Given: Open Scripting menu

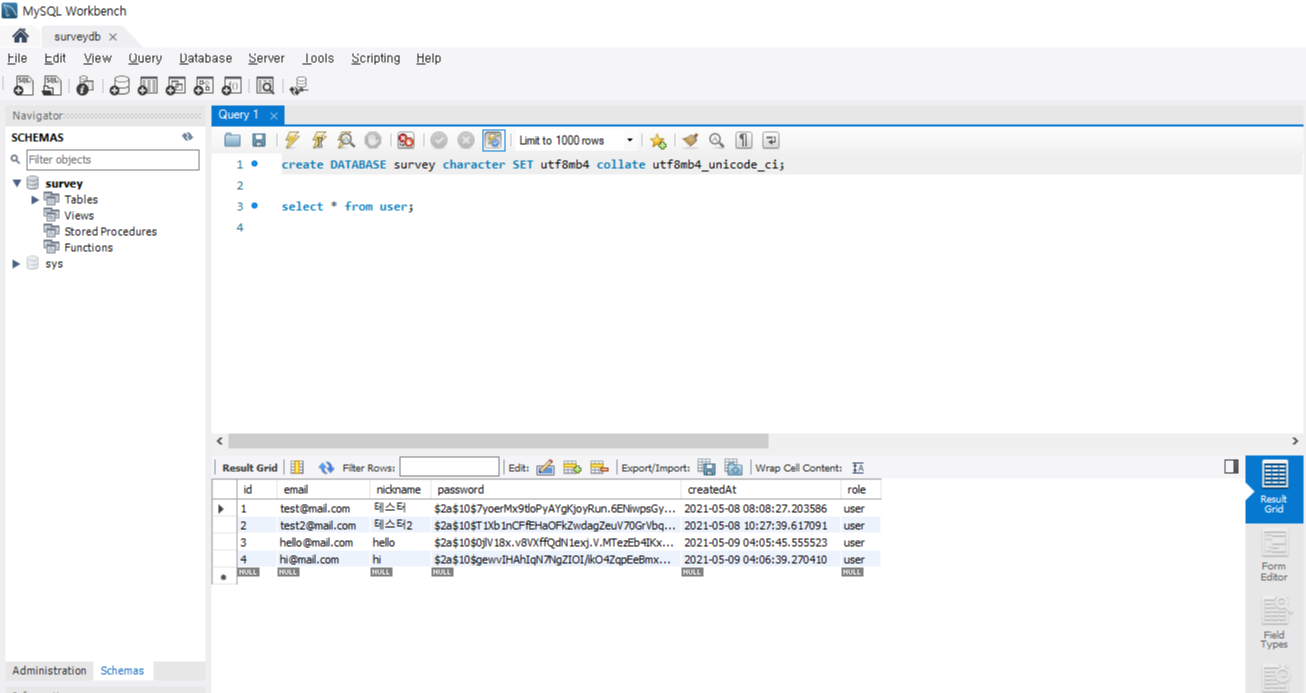Looking at the screenshot, I should [375, 58].
